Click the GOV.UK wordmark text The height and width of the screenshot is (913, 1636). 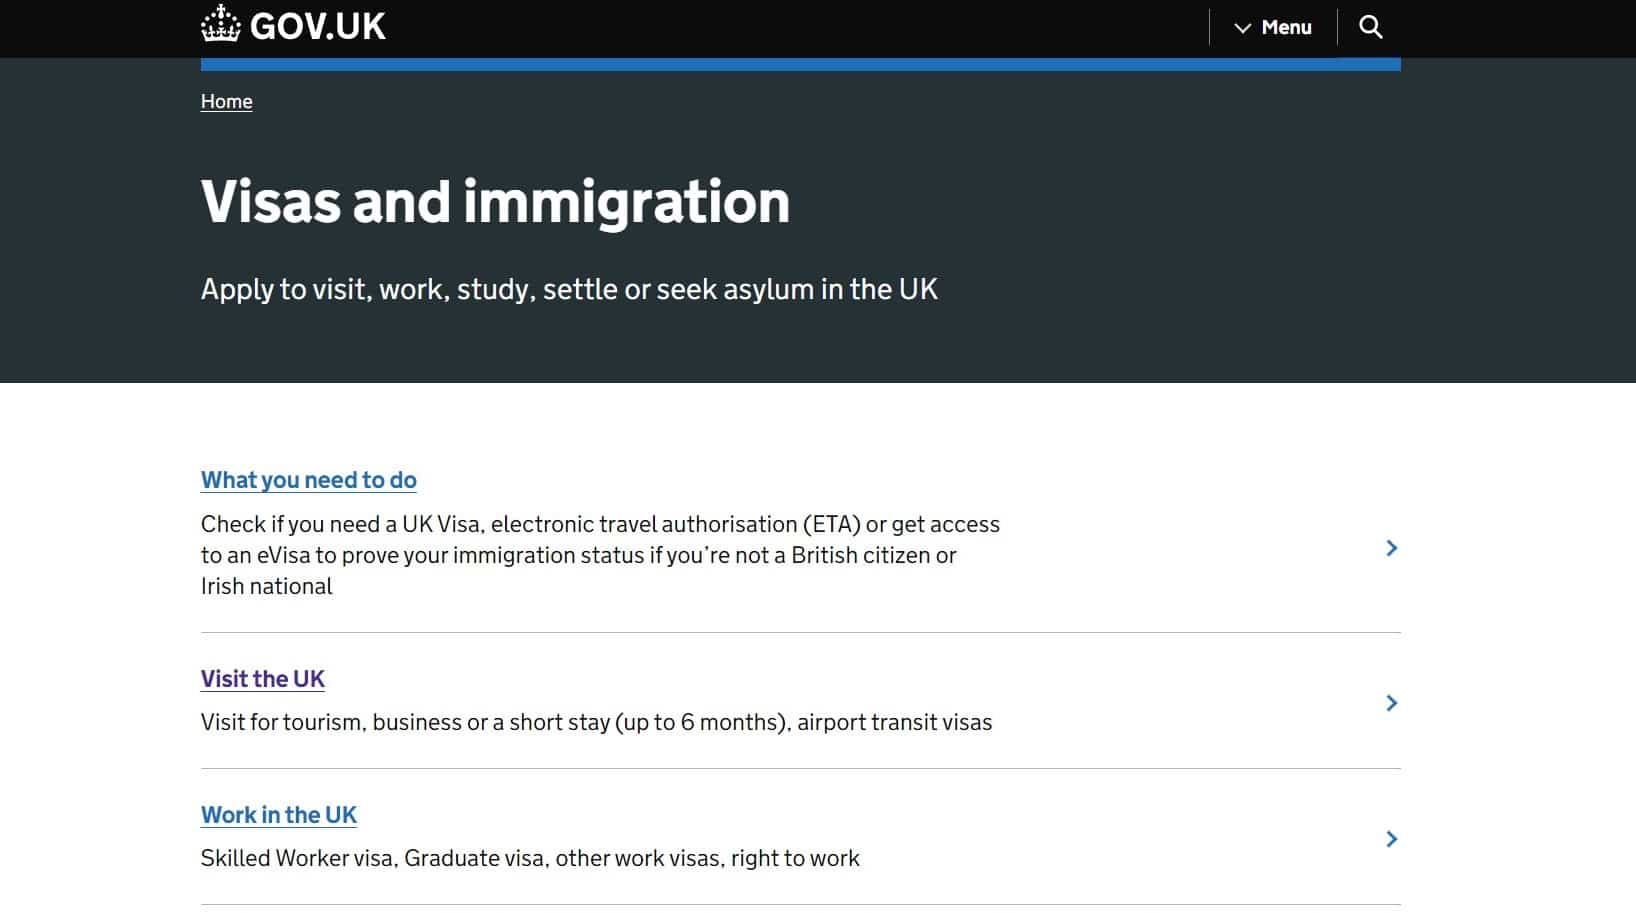pyautogui.click(x=318, y=26)
